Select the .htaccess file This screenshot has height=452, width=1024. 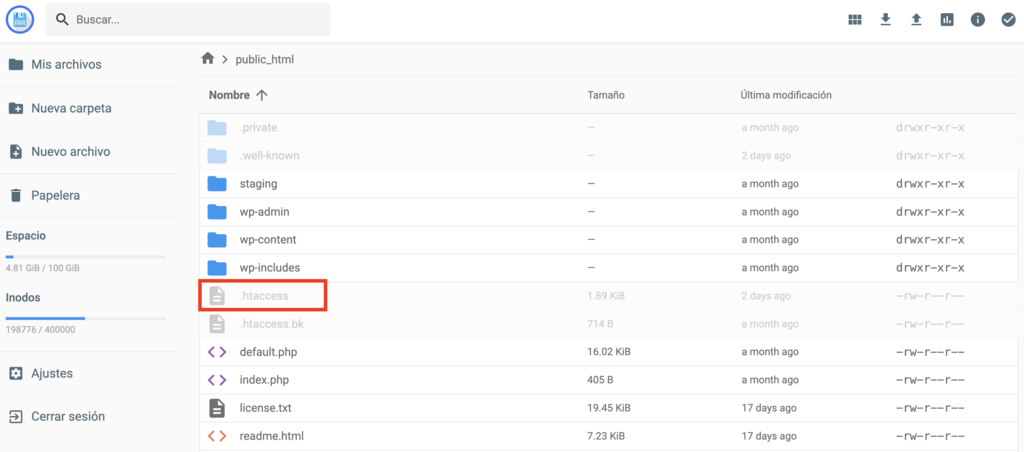(x=263, y=296)
